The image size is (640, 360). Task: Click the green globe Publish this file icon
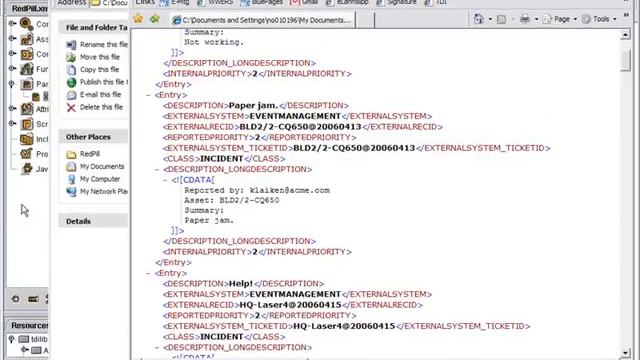71,82
